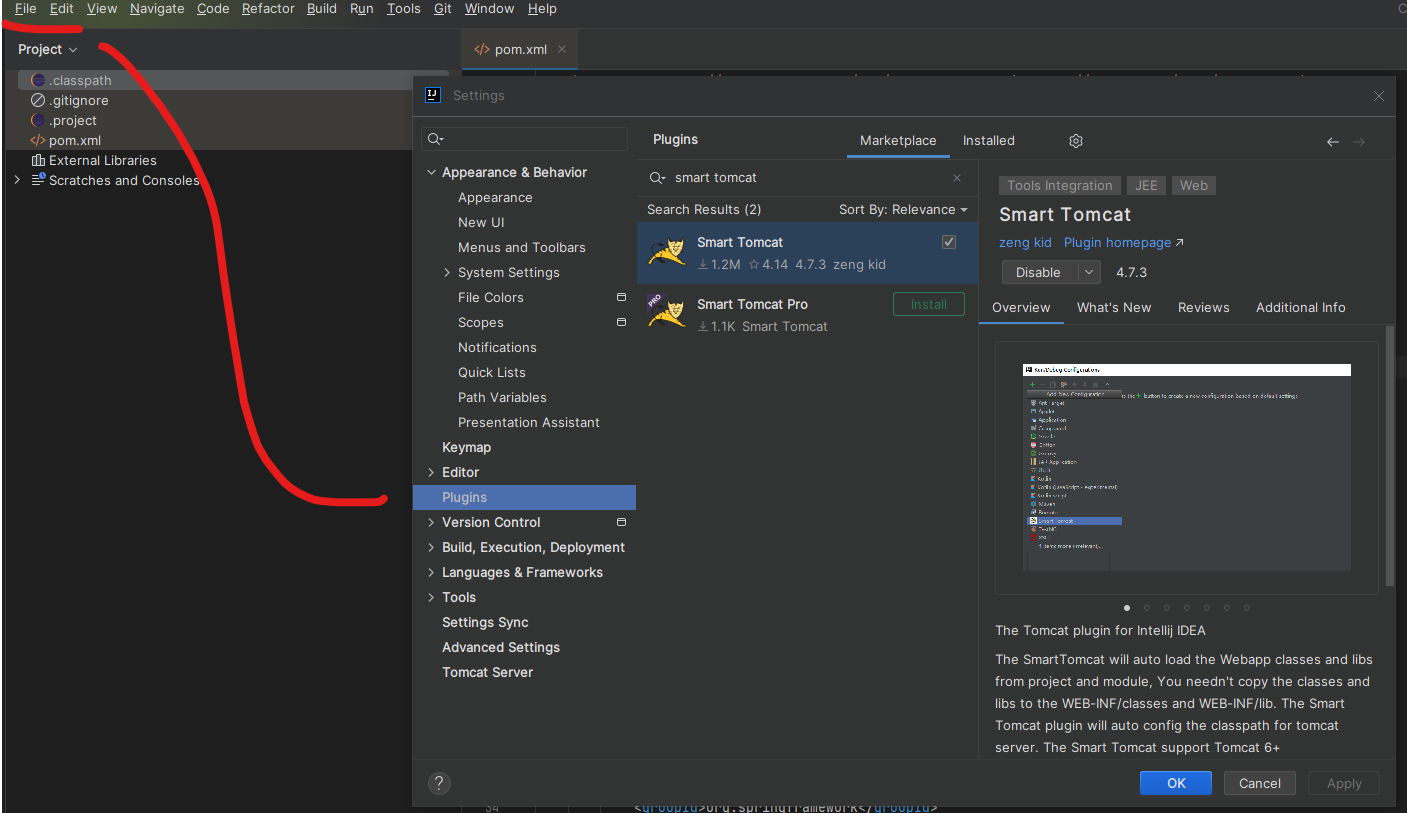This screenshot has height=813, width=1407.
Task: Open zeng kid vendor link
Action: coord(1025,243)
